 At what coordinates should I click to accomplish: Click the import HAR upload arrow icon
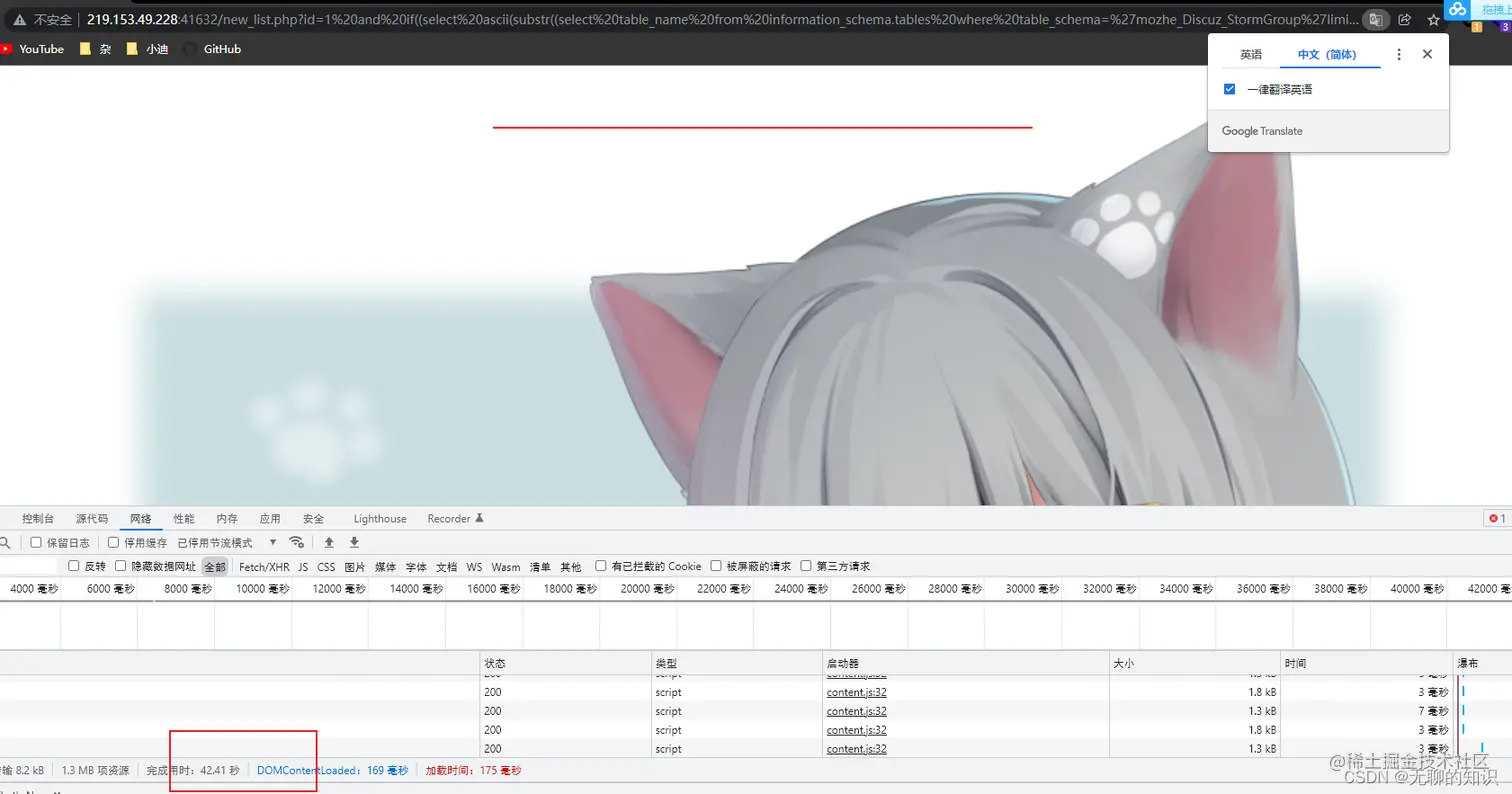(x=329, y=542)
